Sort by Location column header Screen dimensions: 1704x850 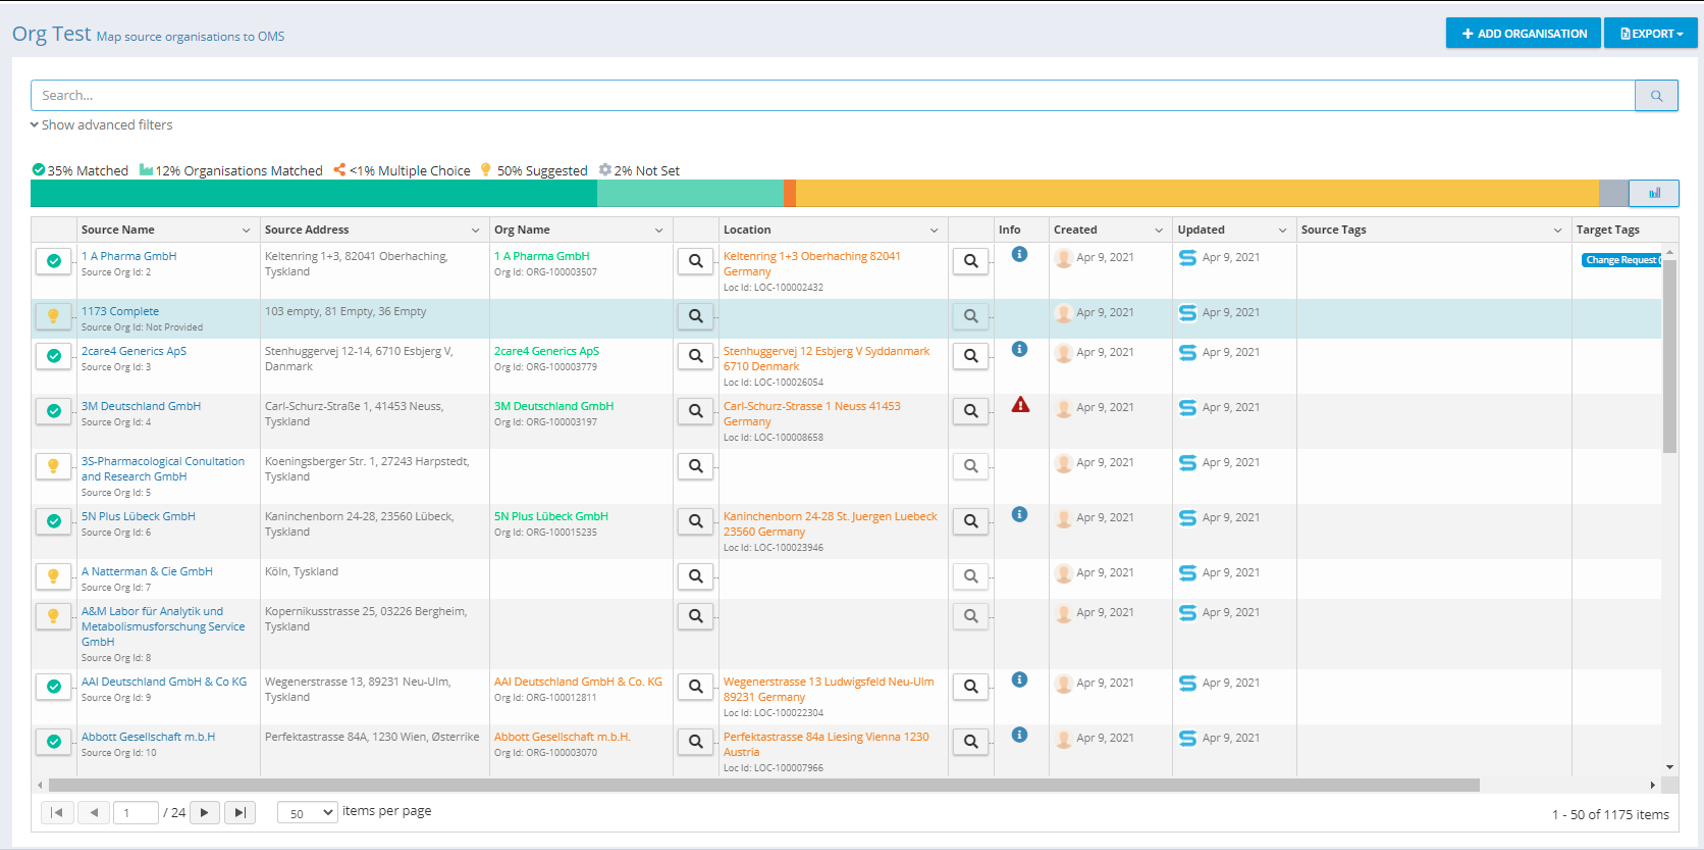coord(747,230)
